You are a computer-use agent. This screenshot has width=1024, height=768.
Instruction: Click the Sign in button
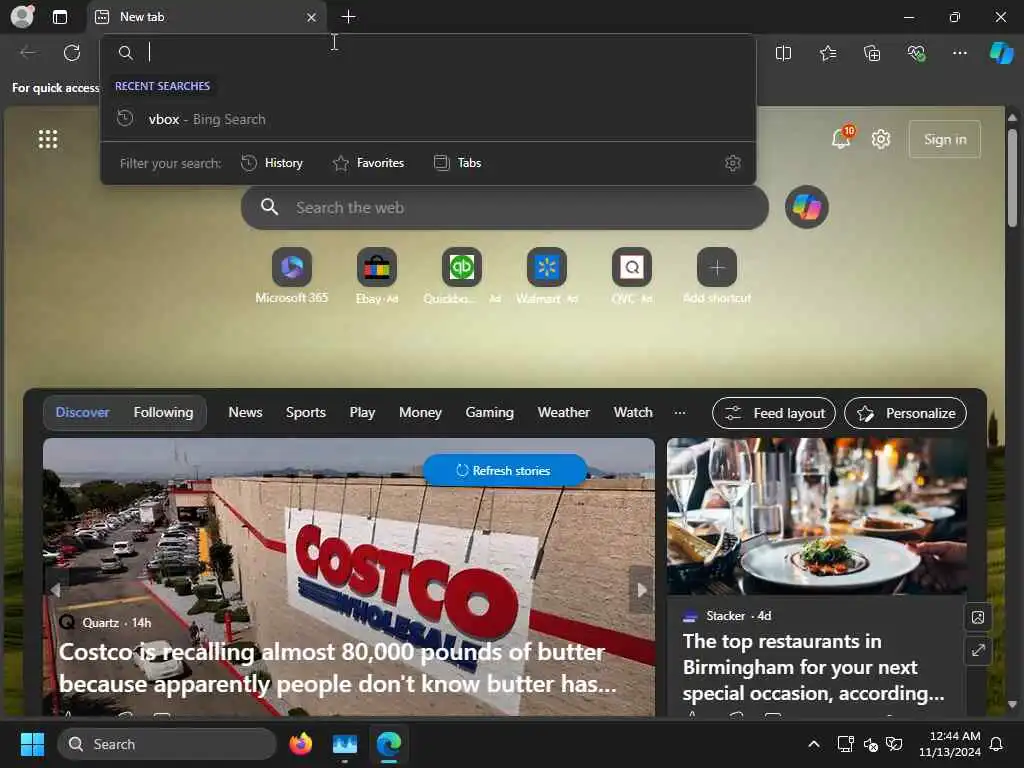pos(944,139)
